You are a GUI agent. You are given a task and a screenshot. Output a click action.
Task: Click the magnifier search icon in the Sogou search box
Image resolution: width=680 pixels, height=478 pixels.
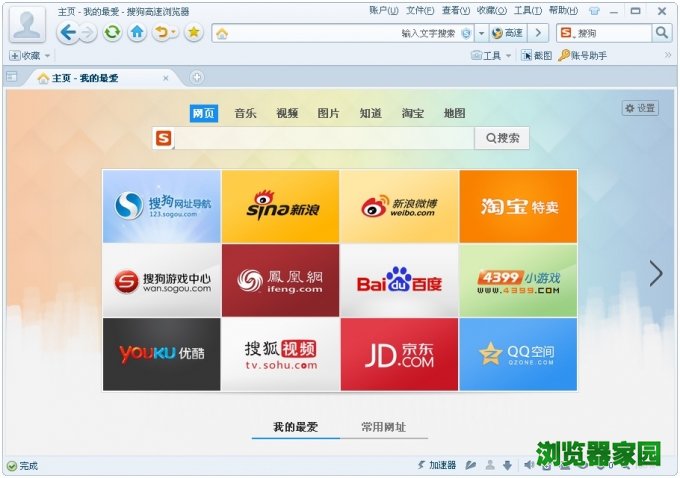pos(661,33)
